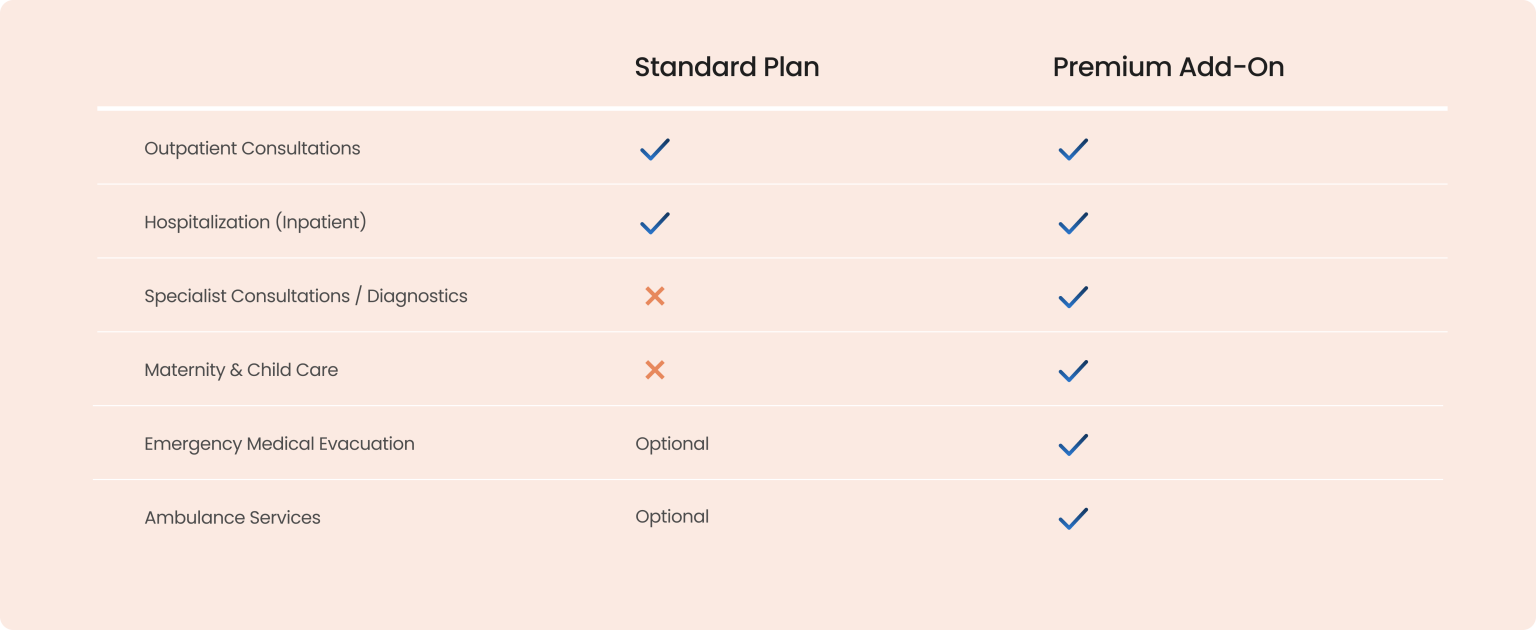The height and width of the screenshot is (630, 1536).
Task: Click the Outpatient Consultations row label
Action: pos(252,148)
